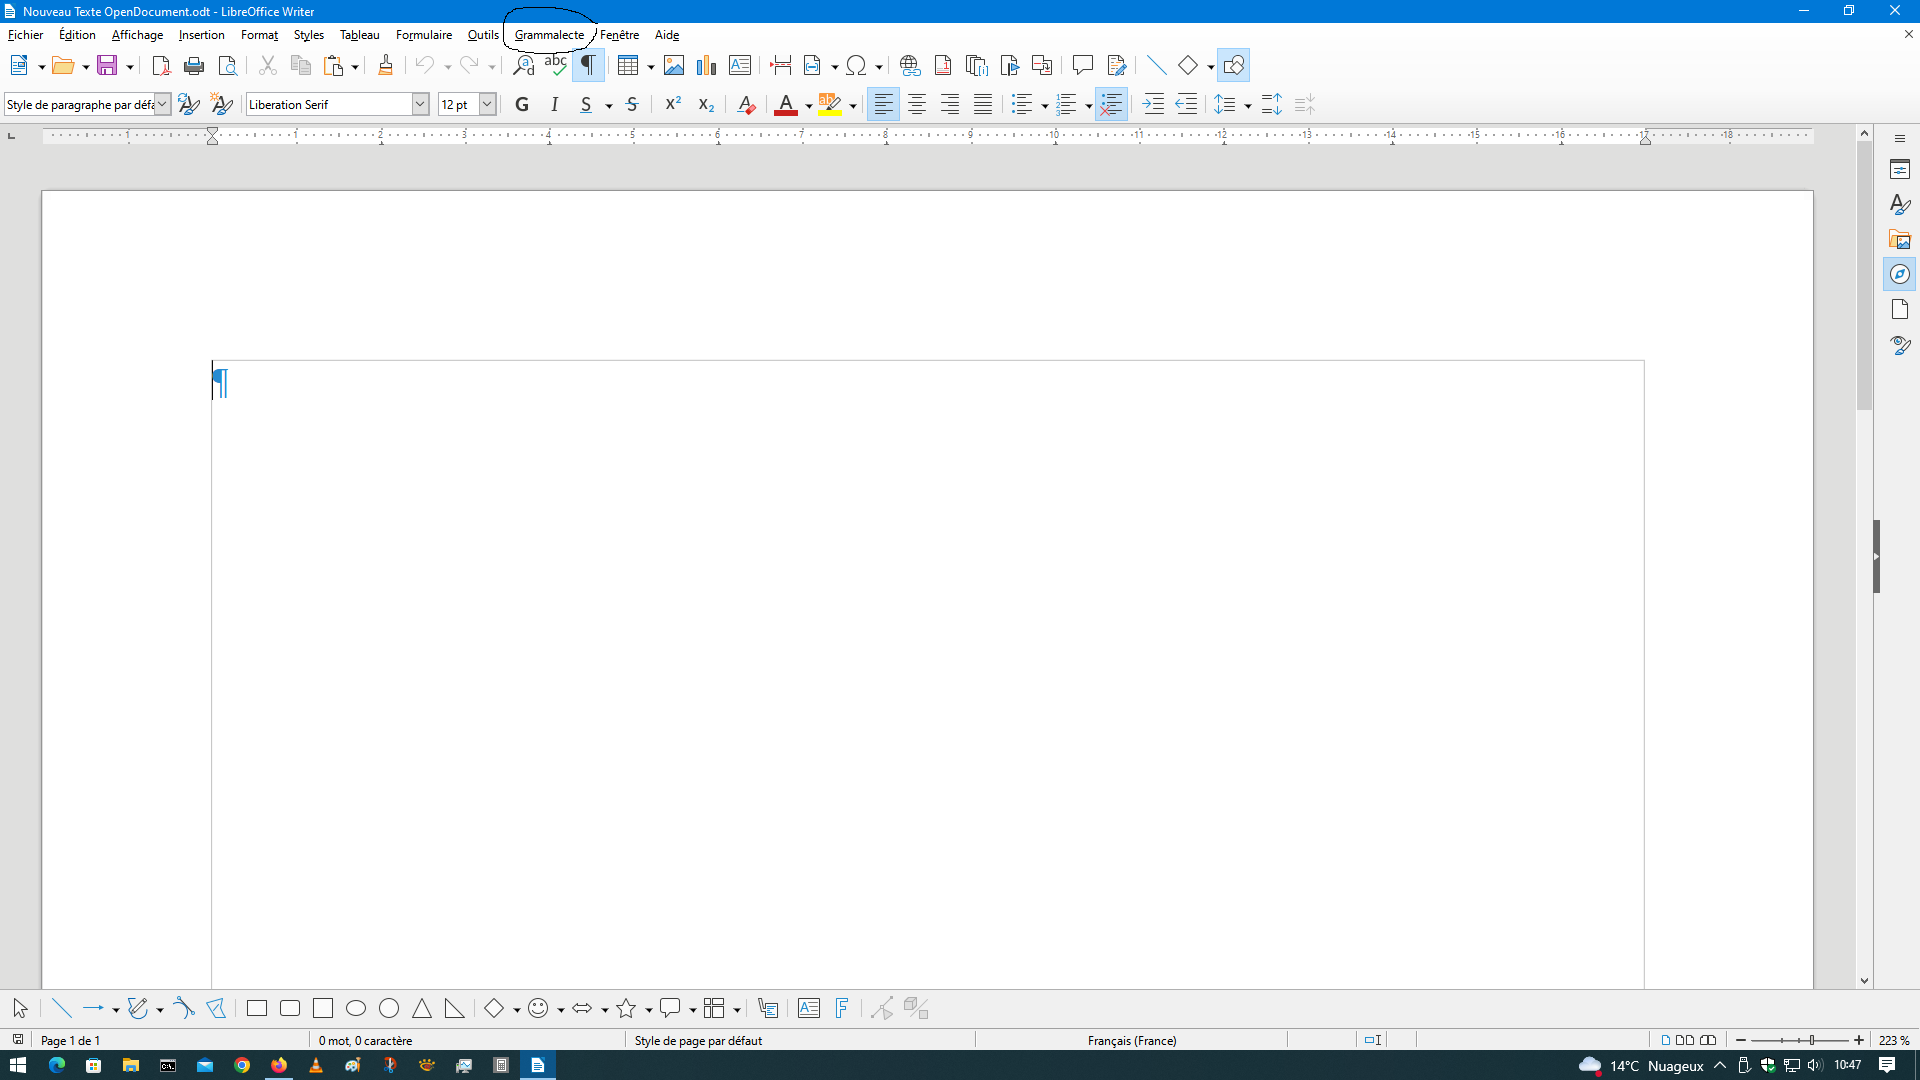
Task: Select the Ellipse drawing tool
Action: 356,1008
